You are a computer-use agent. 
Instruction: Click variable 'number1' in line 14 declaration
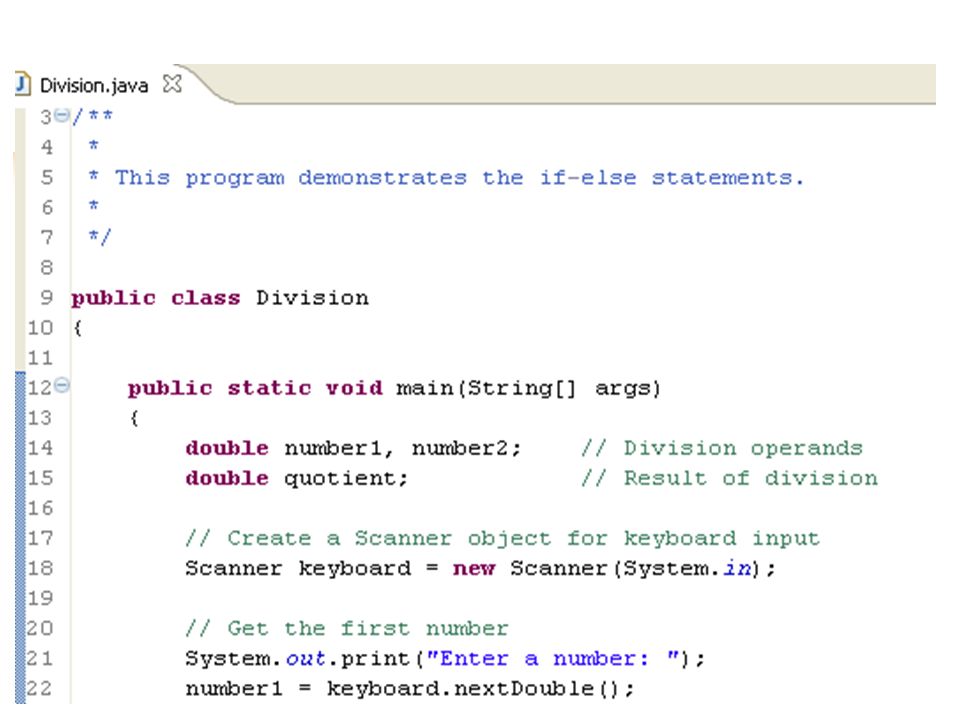click(x=333, y=448)
